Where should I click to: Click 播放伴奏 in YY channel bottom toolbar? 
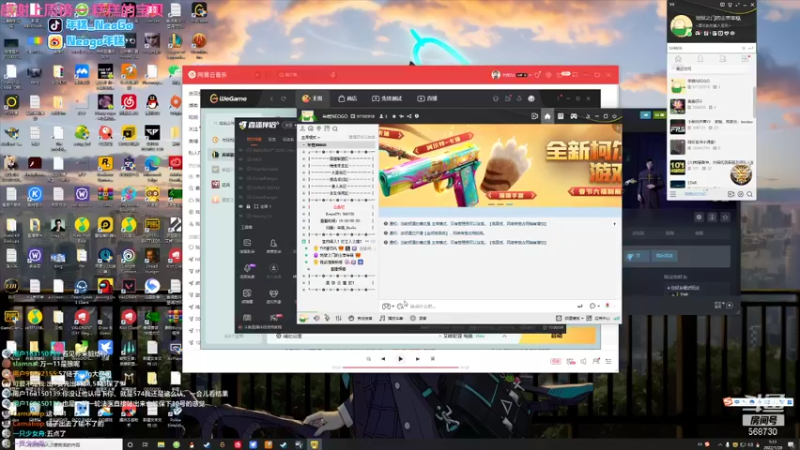coord(391,318)
